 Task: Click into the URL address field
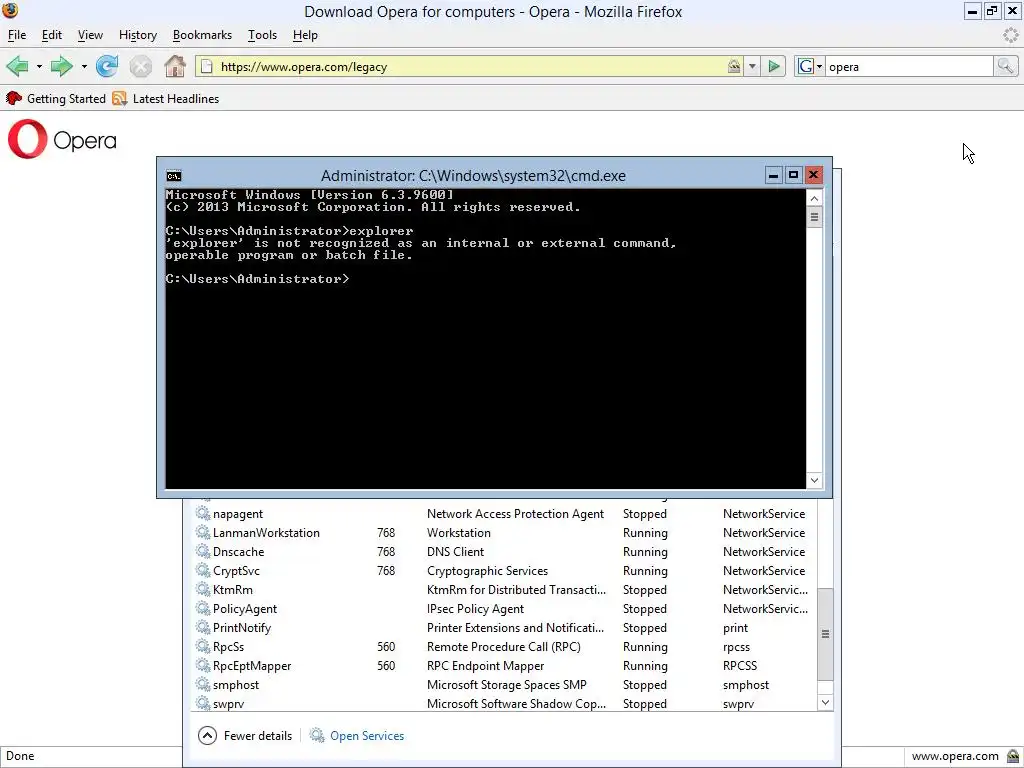(470, 67)
